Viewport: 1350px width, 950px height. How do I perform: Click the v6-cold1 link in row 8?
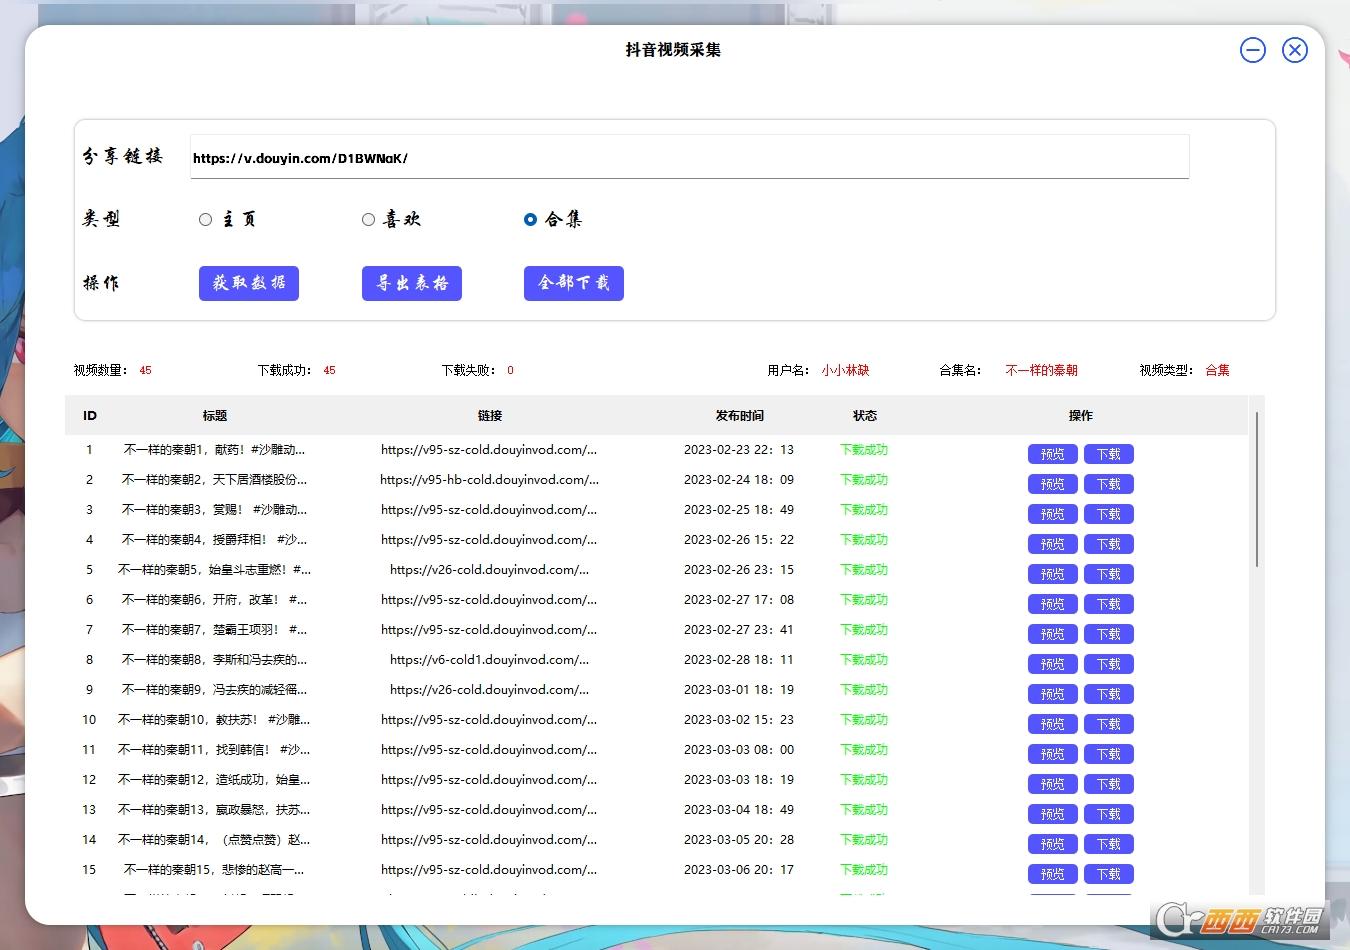pos(490,660)
